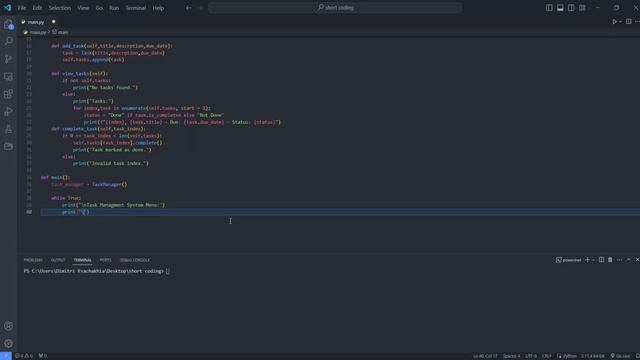The image size is (640, 360).
Task: Close the terminal panel
Action: coord(637,260)
